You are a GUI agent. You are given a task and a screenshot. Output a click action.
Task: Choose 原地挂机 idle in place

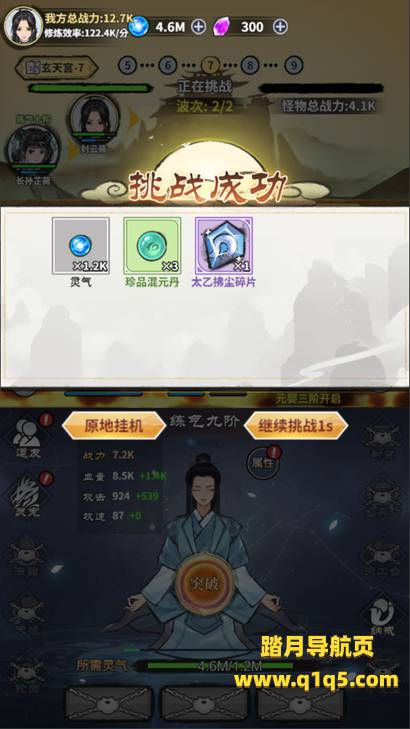114,426
